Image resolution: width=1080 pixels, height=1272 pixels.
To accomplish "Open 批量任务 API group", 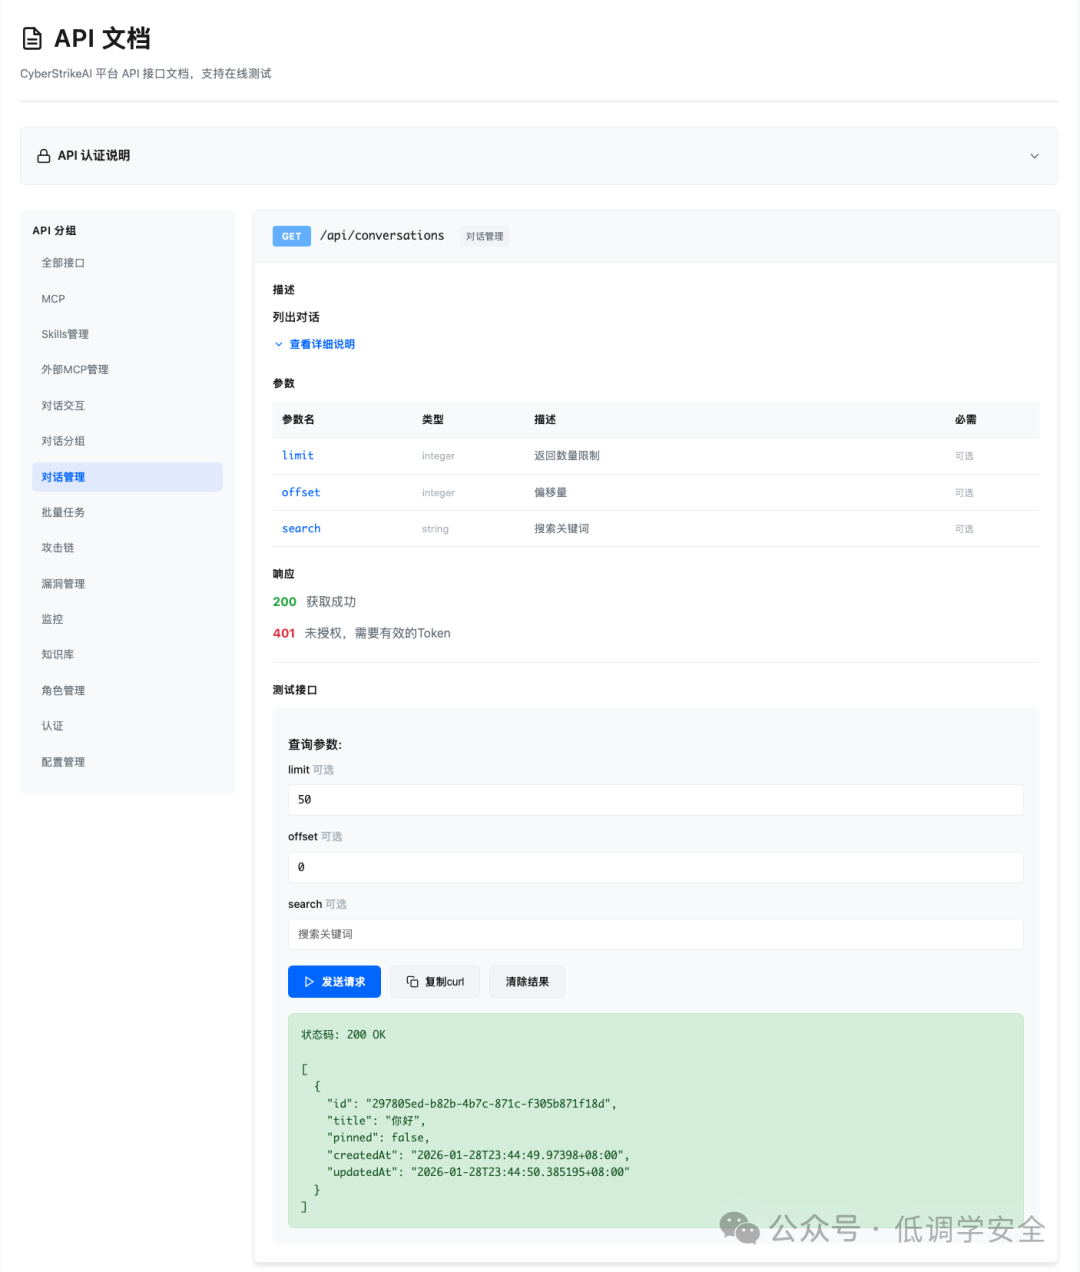I will click(x=127, y=512).
